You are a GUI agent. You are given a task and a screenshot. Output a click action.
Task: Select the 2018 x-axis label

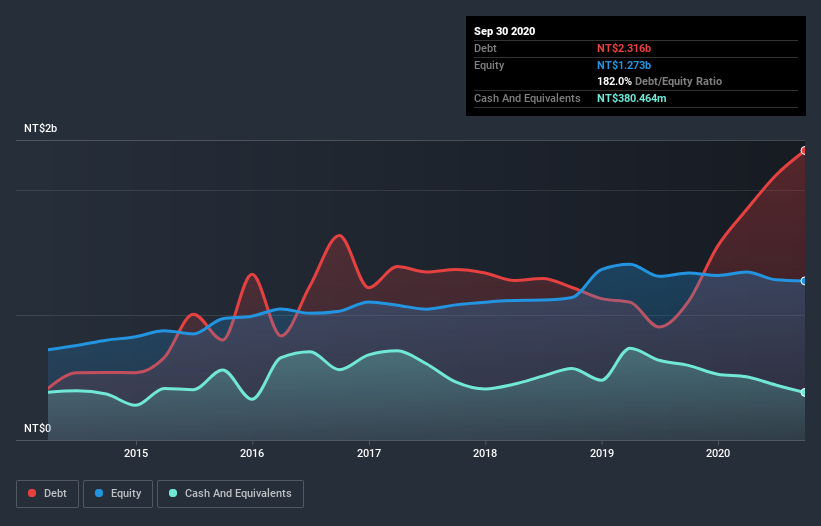tap(485, 453)
